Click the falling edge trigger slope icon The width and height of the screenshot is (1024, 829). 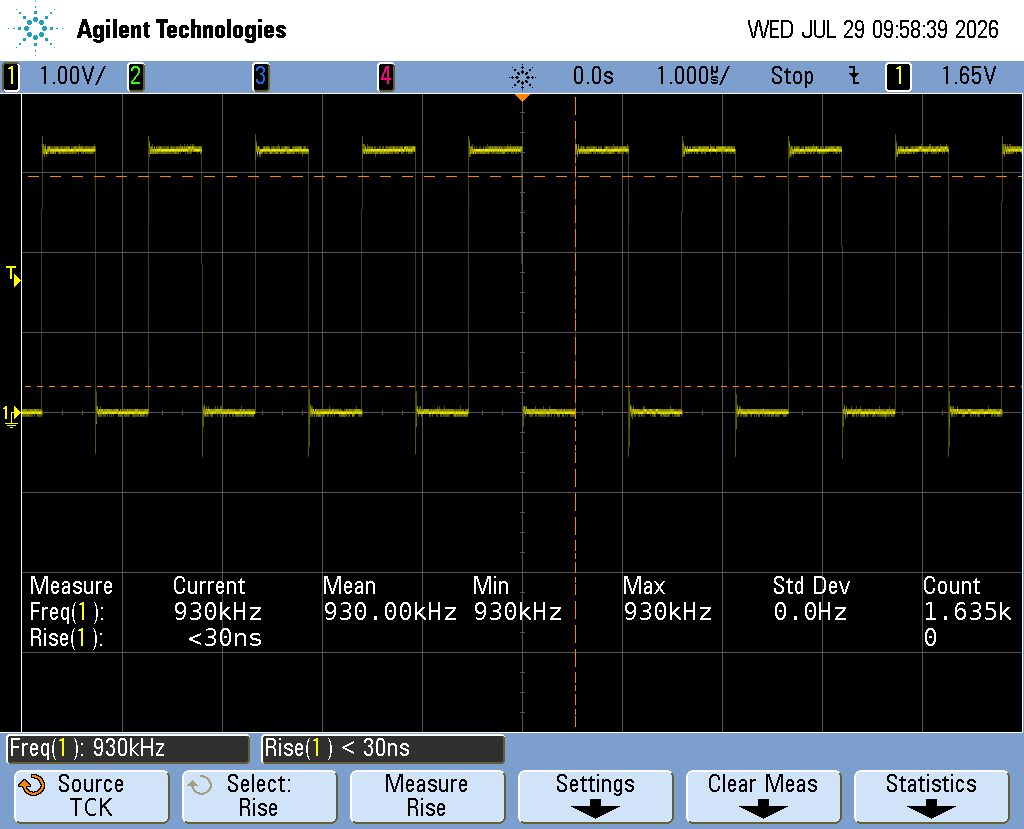coord(854,76)
